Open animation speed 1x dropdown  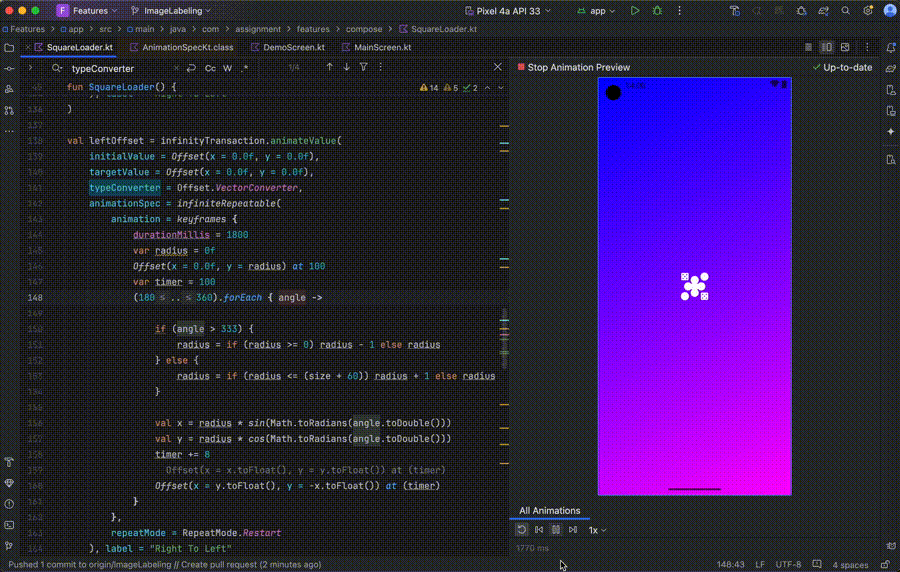tap(597, 530)
